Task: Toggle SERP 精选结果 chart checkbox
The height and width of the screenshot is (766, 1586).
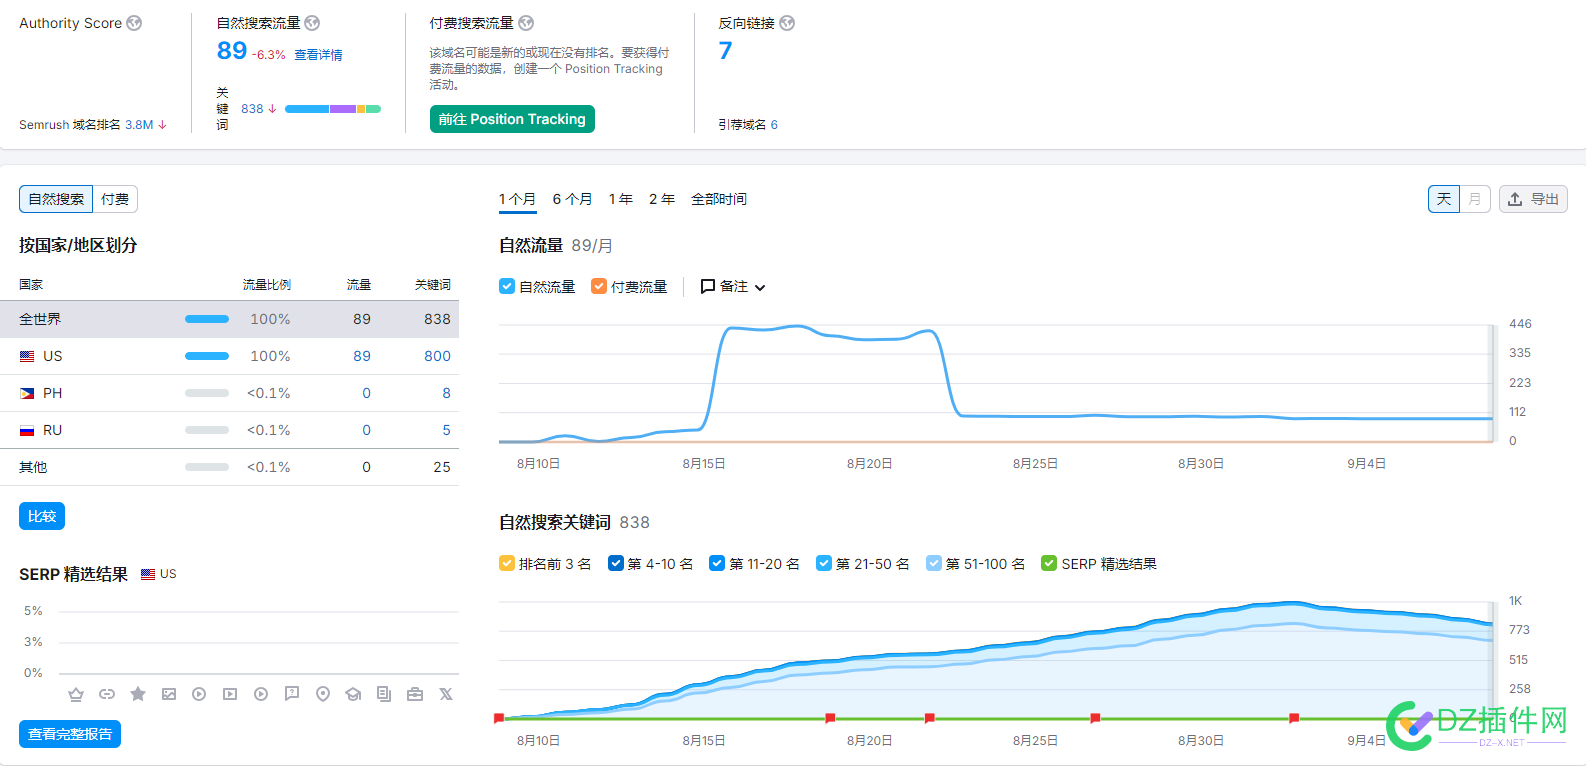Action: click(x=1049, y=563)
